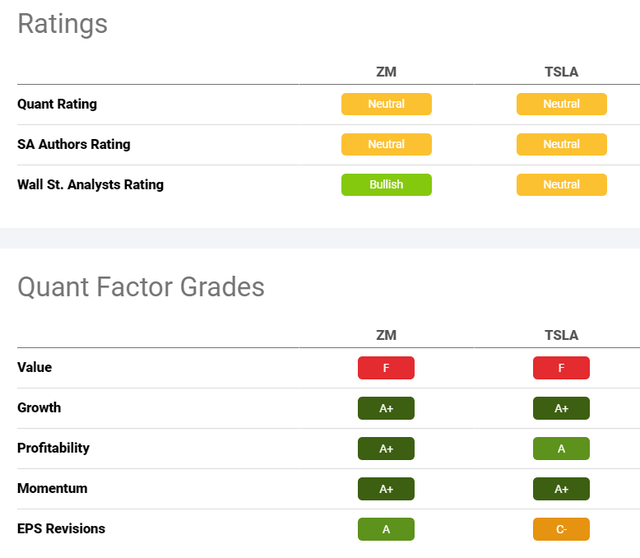Click the Profitability factor label

tap(53, 448)
